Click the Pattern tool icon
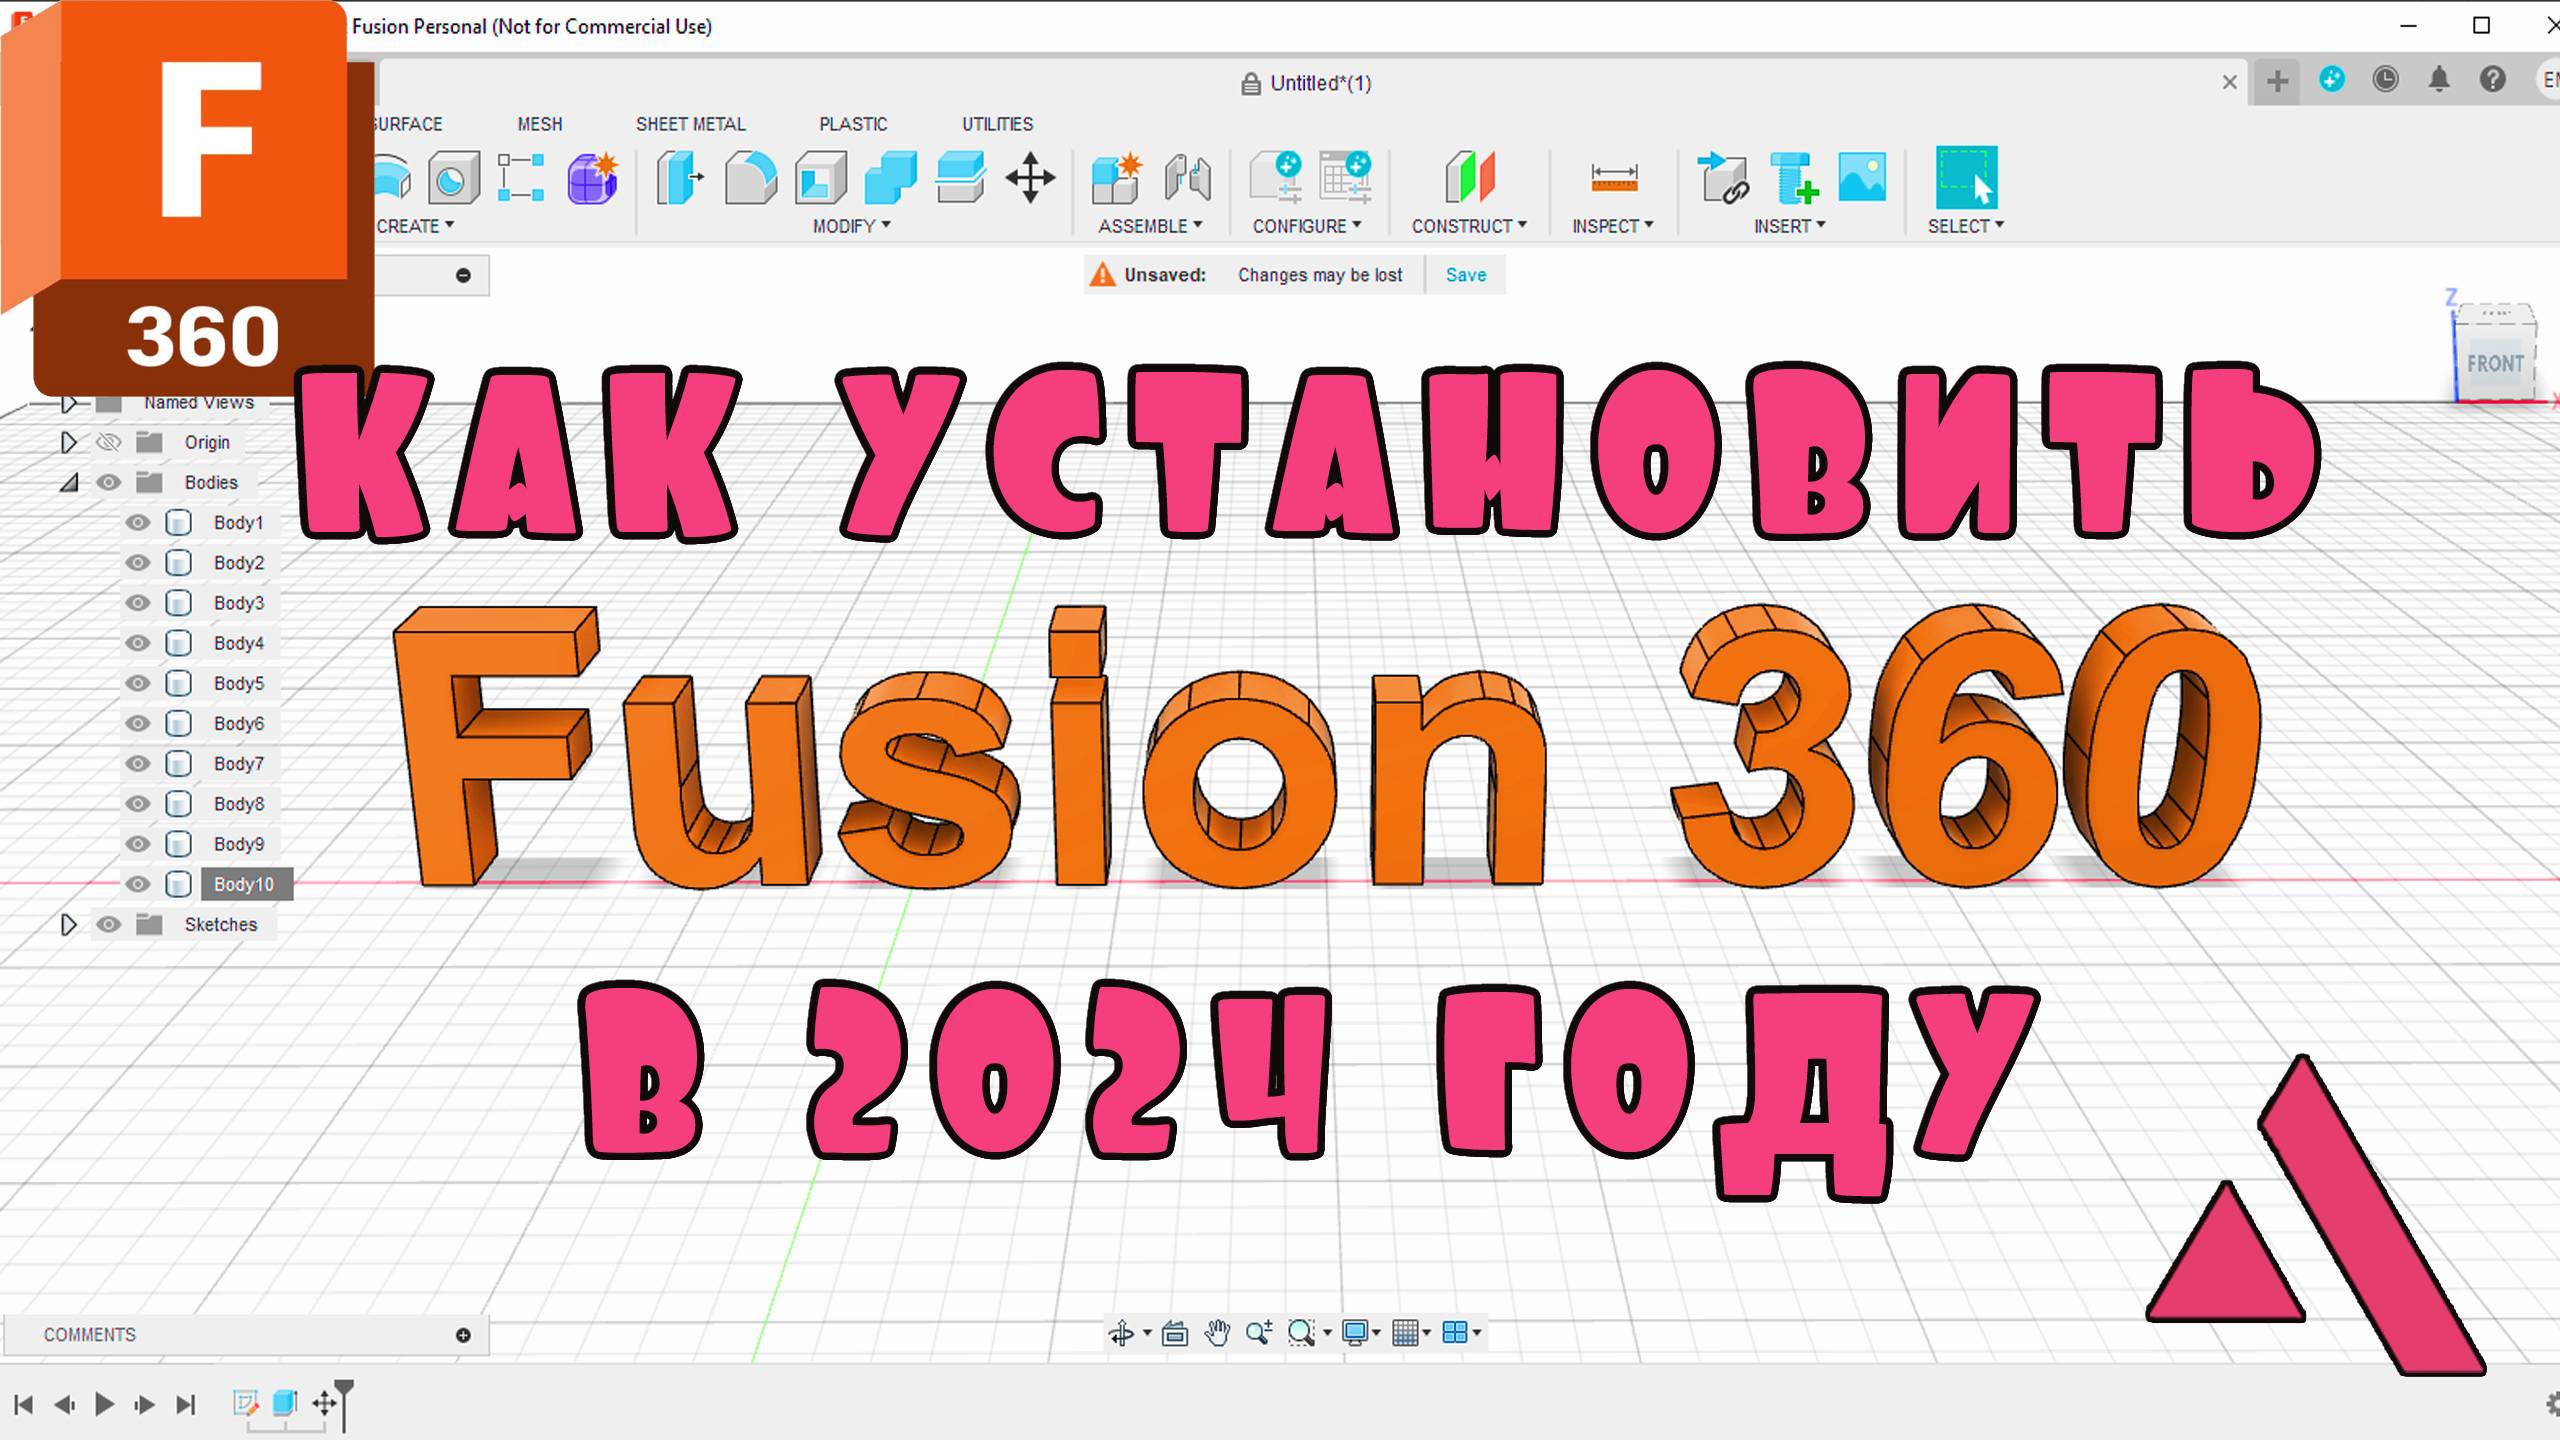This screenshot has height=1440, width=2560. (521, 178)
